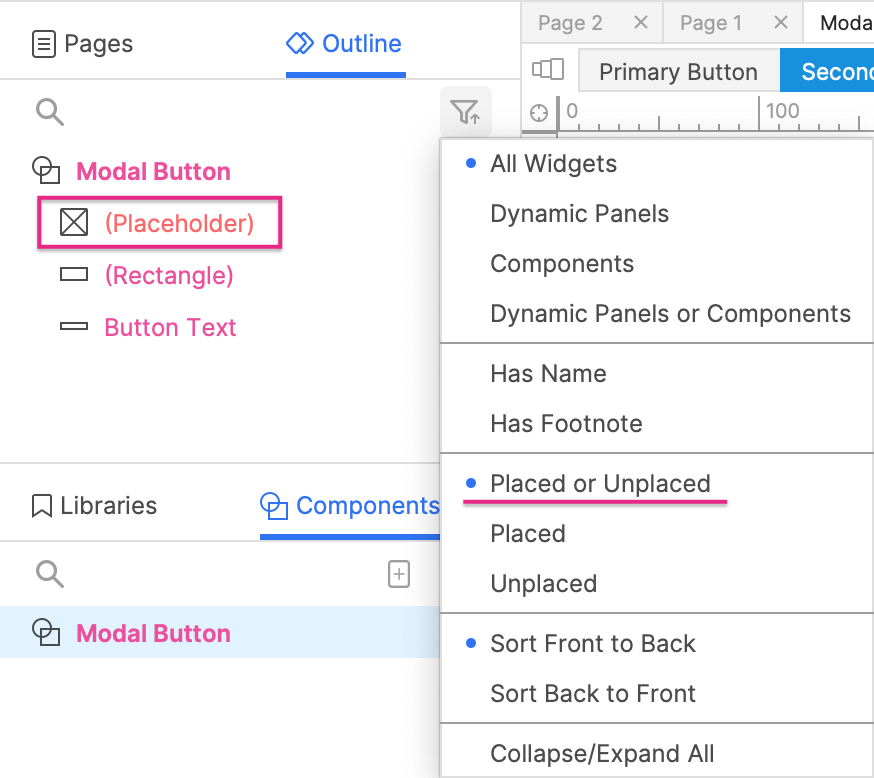Screen dimensions: 874x778
Task: Click the ruler origin crosshair icon
Action: tap(538, 113)
